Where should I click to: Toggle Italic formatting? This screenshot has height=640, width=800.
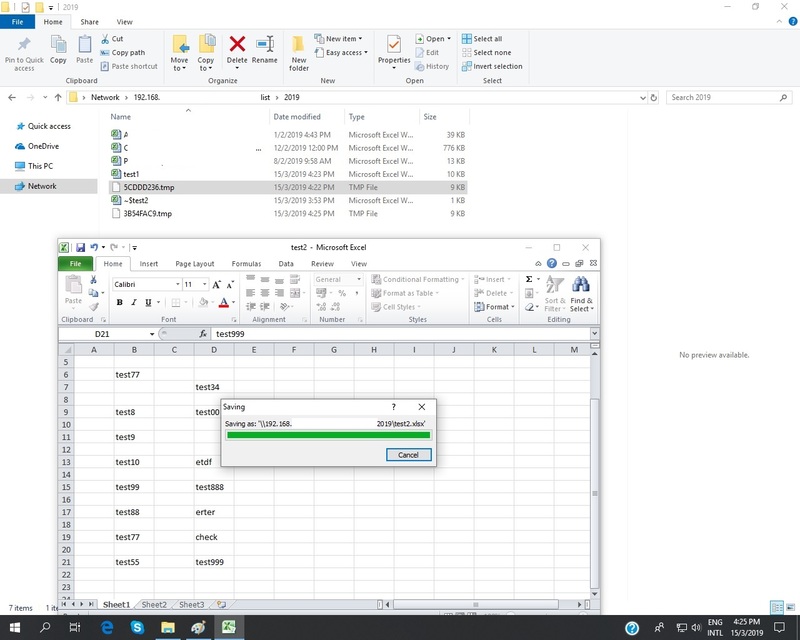tap(132, 302)
